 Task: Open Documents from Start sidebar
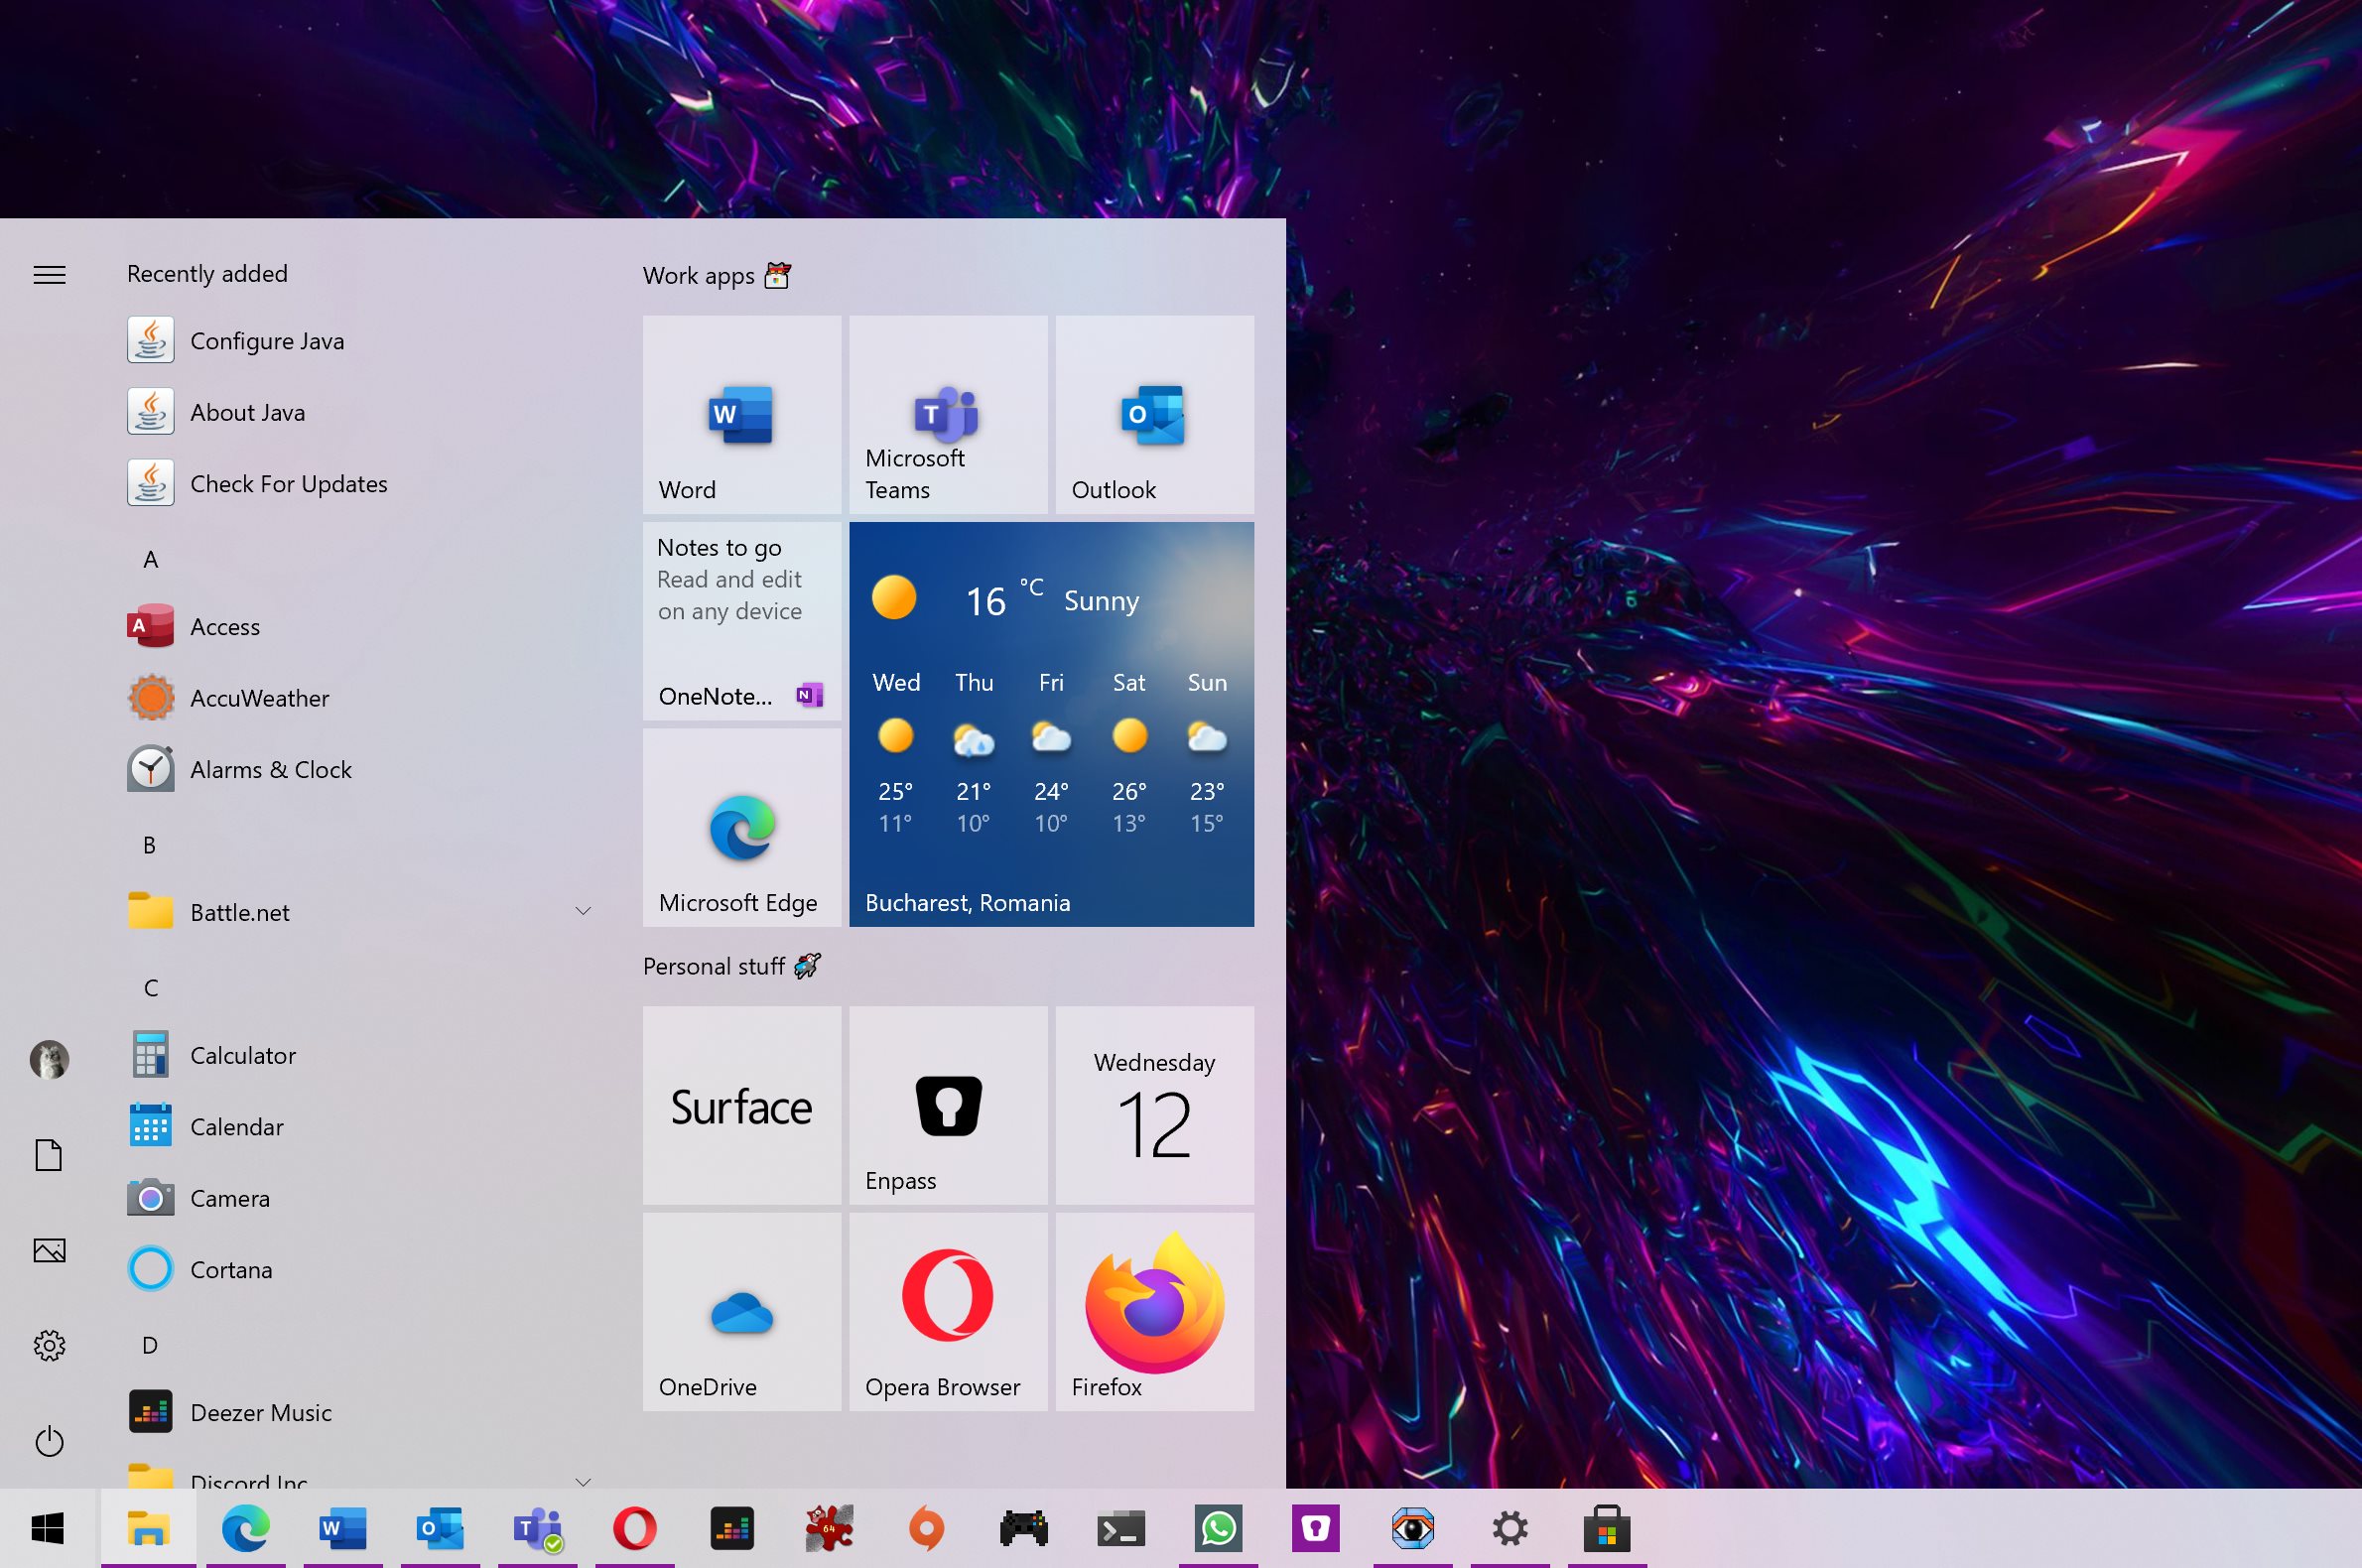pyautogui.click(x=49, y=1155)
